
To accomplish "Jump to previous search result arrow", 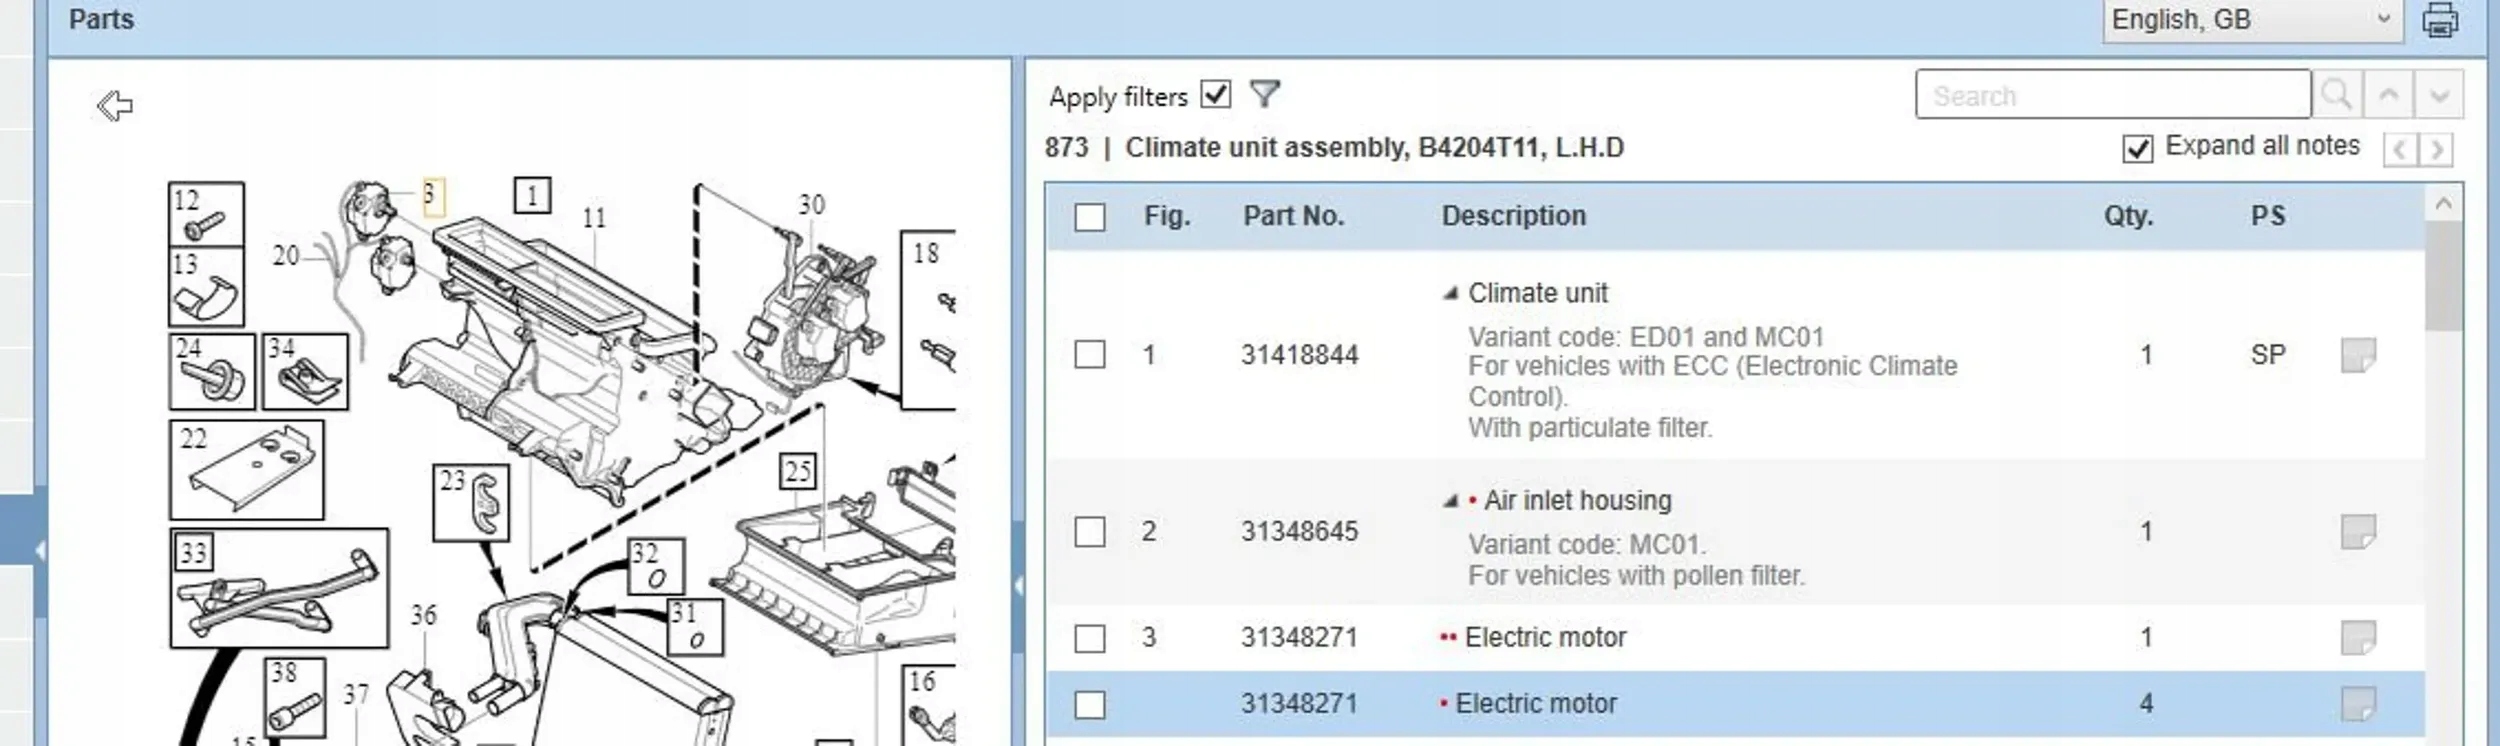I will 2389,95.
